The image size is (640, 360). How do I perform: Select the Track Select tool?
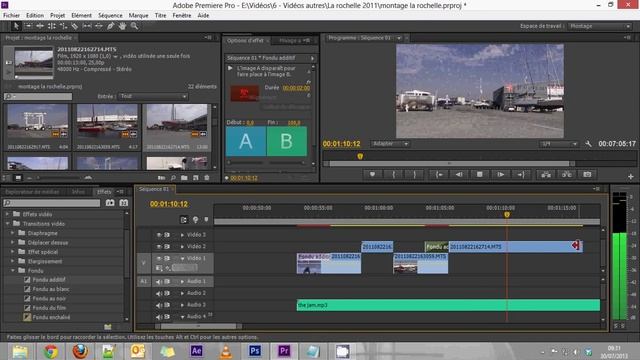coord(28,26)
